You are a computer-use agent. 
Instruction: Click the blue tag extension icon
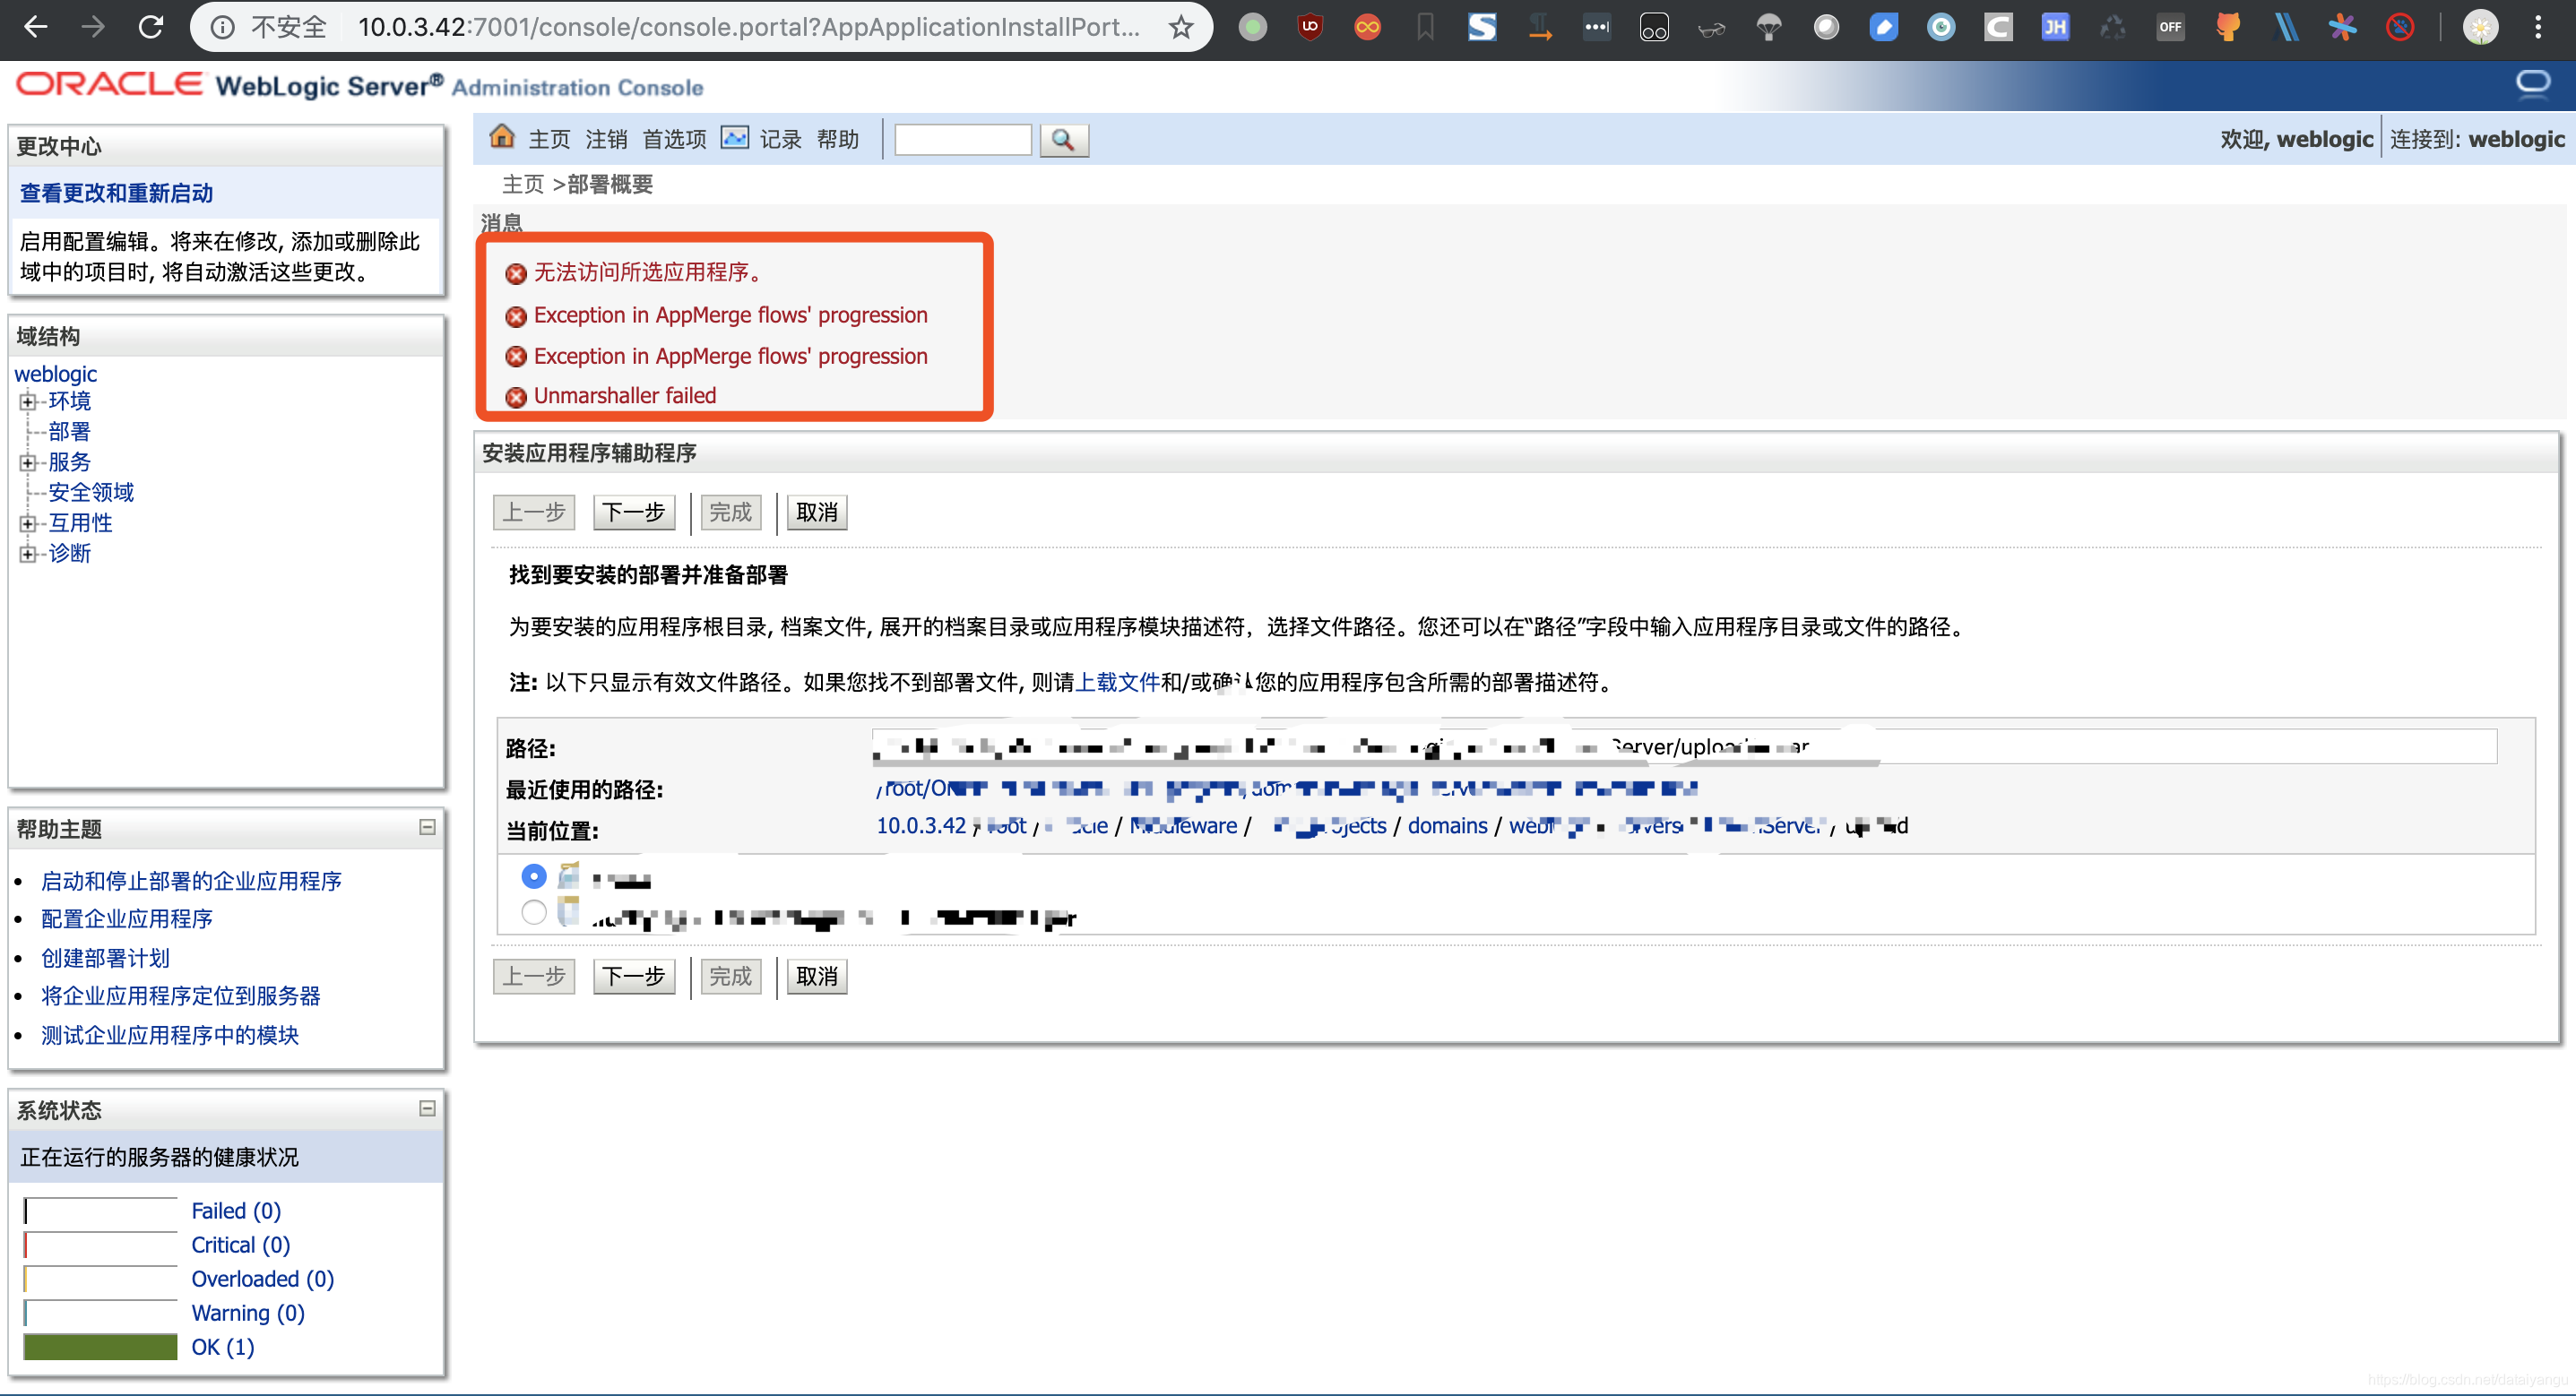point(1883,27)
